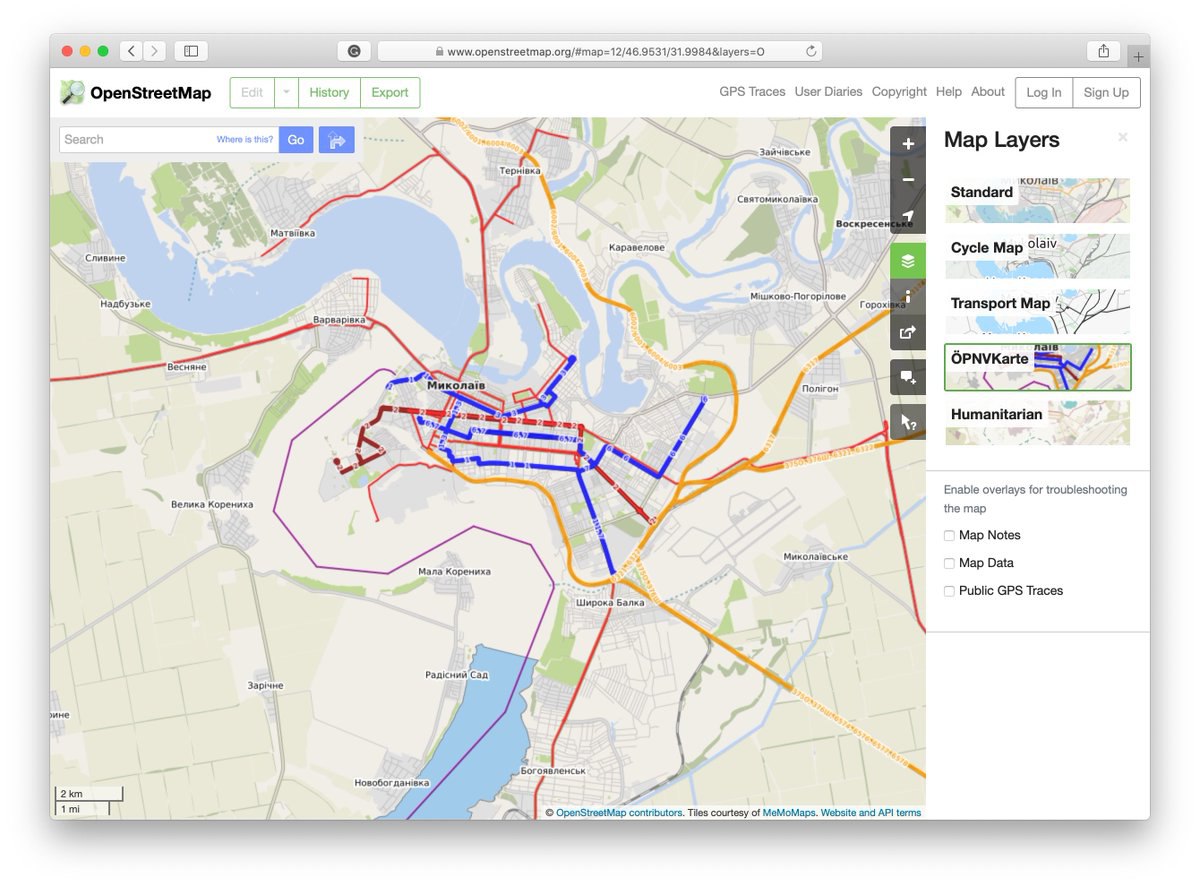Open directions with the blue arrows icon
This screenshot has height=886, width=1200.
click(x=337, y=140)
